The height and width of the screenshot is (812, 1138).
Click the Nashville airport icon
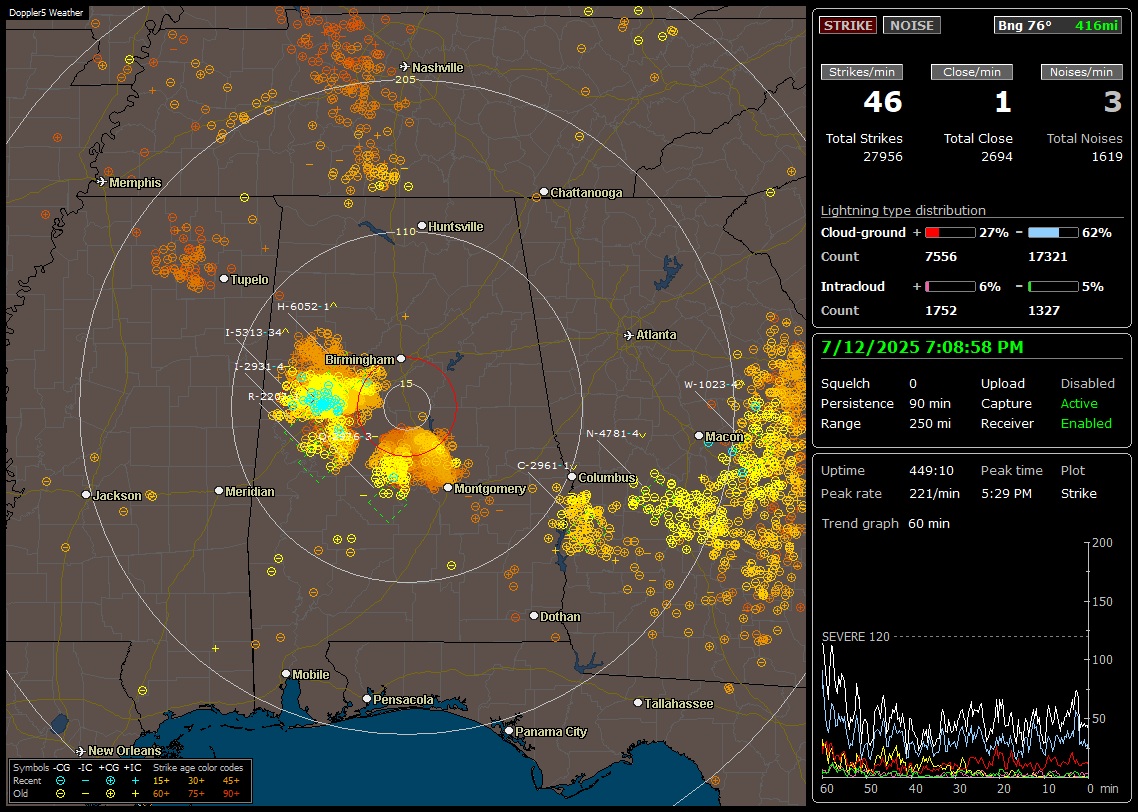click(x=405, y=67)
